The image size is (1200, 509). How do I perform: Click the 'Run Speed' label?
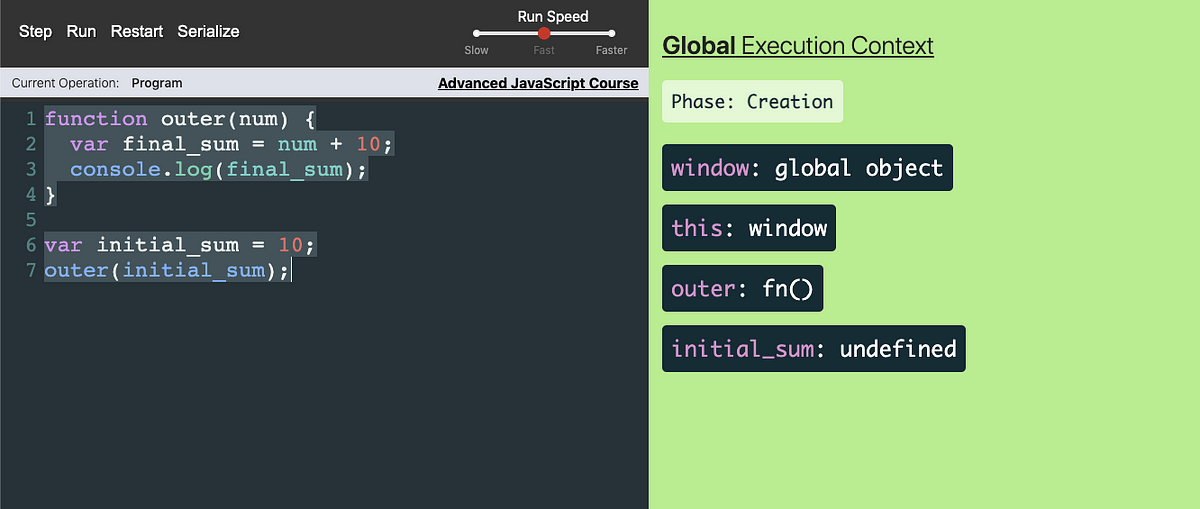tap(553, 16)
